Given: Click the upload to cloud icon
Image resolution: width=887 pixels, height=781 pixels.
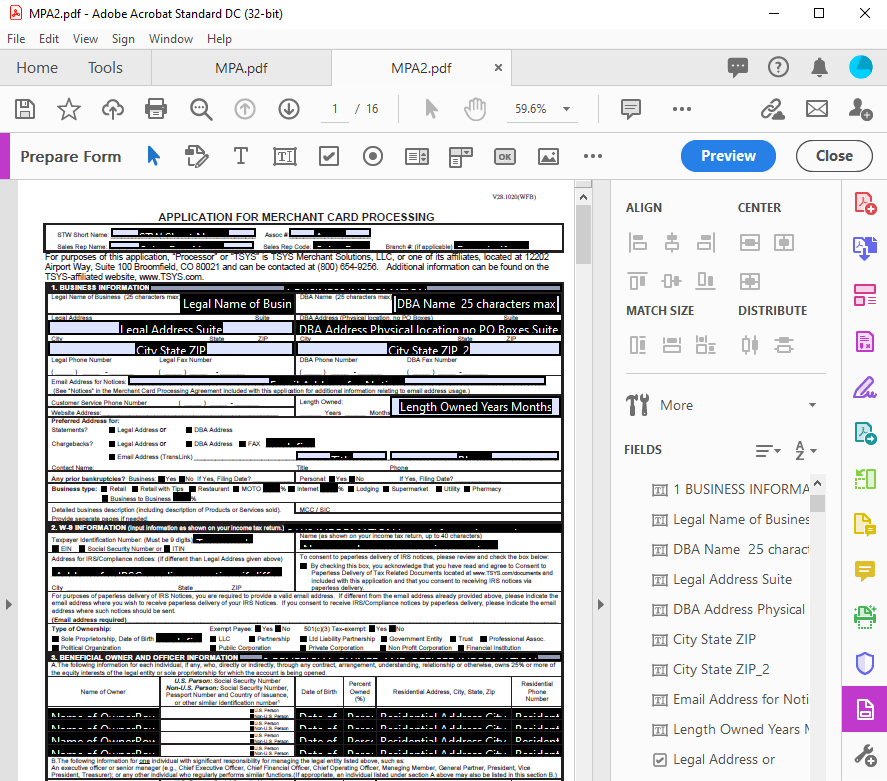Looking at the screenshot, I should (x=113, y=109).
